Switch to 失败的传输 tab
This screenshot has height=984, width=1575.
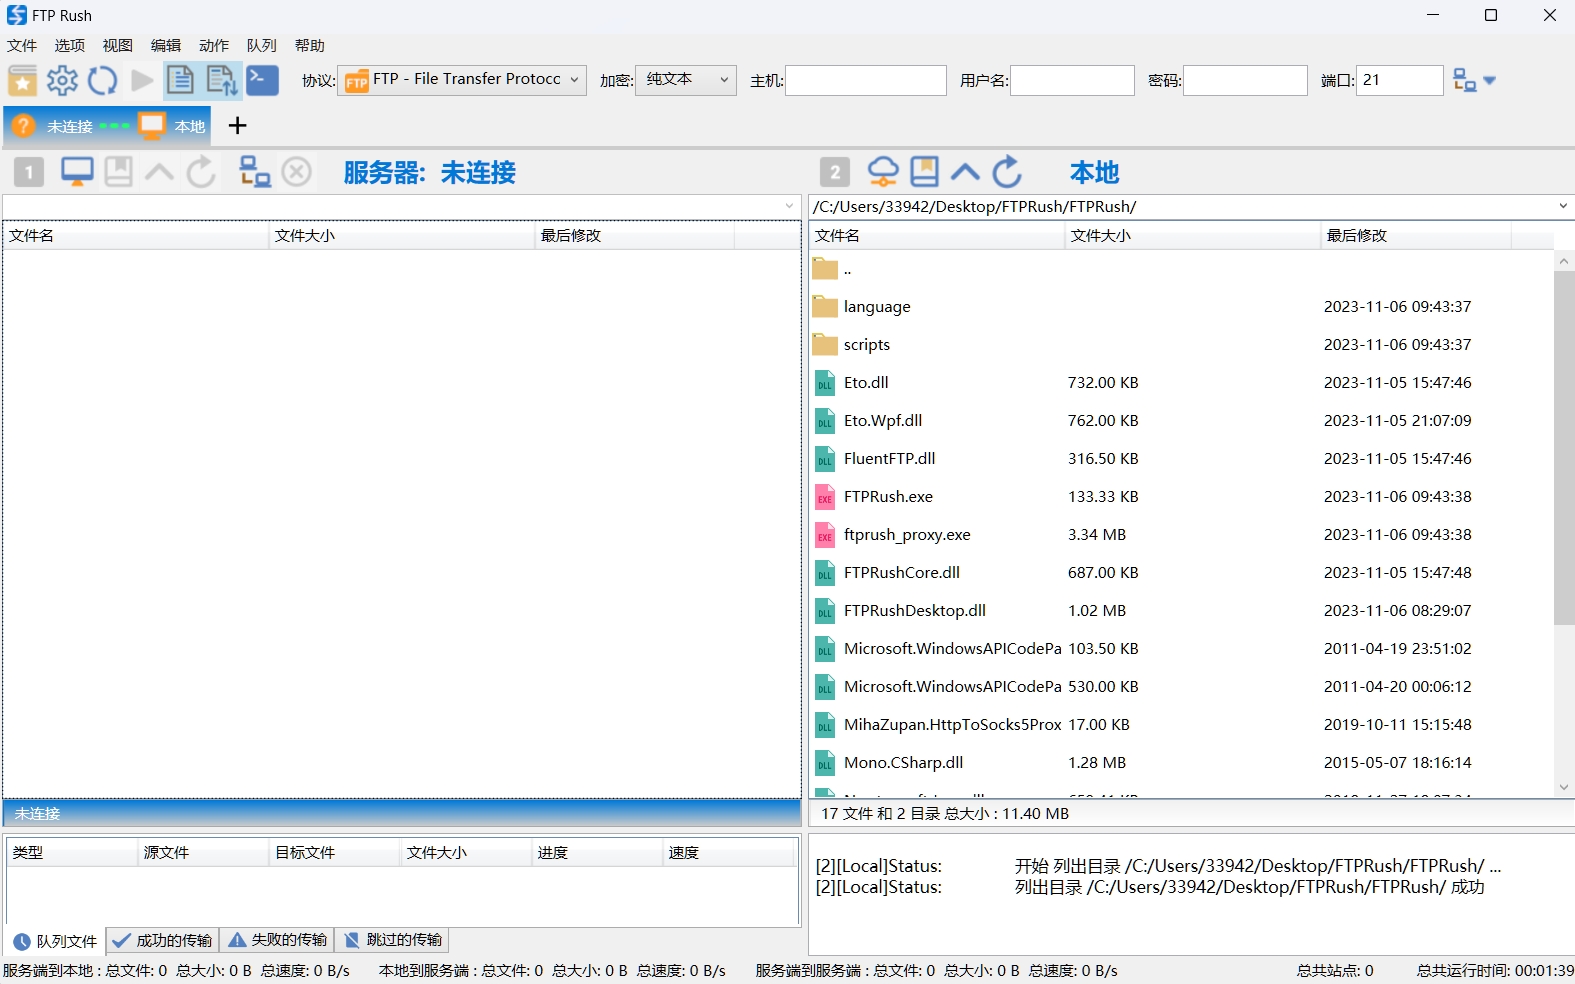click(277, 941)
